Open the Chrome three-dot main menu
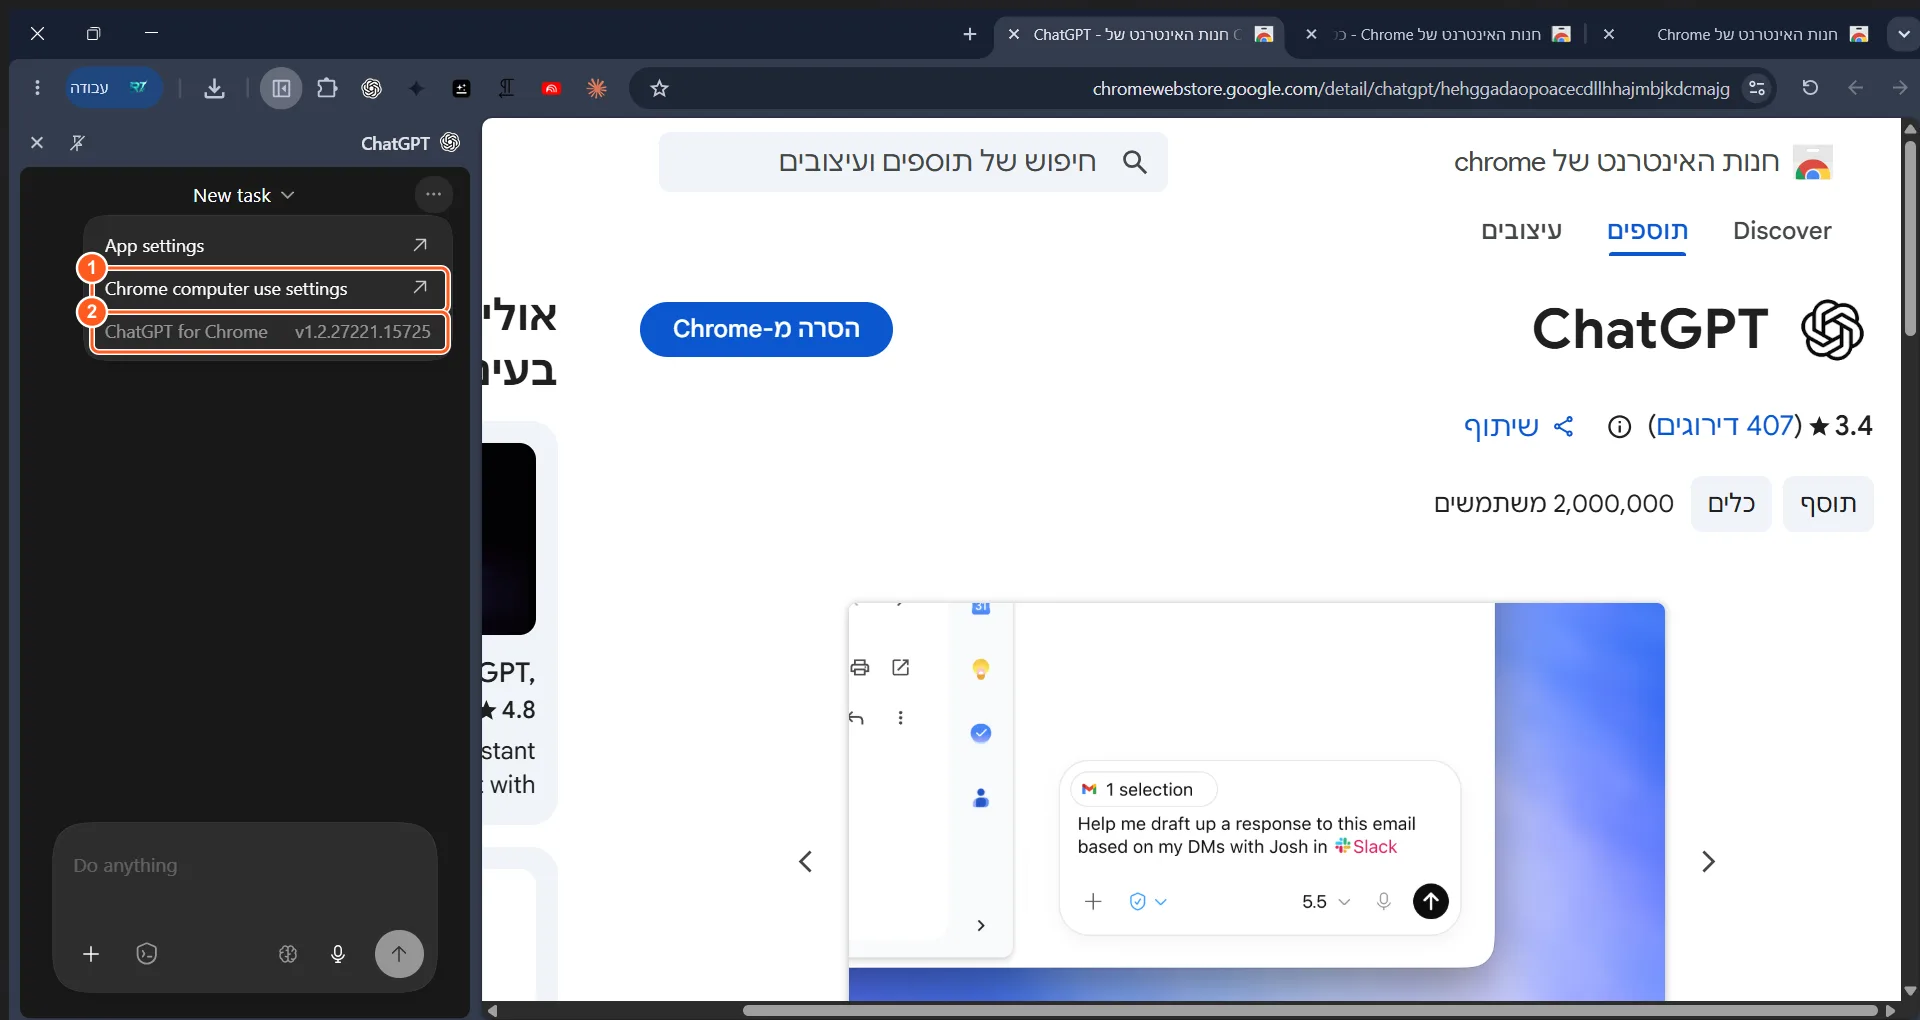Screen dimensions: 1920x1020 [37, 88]
